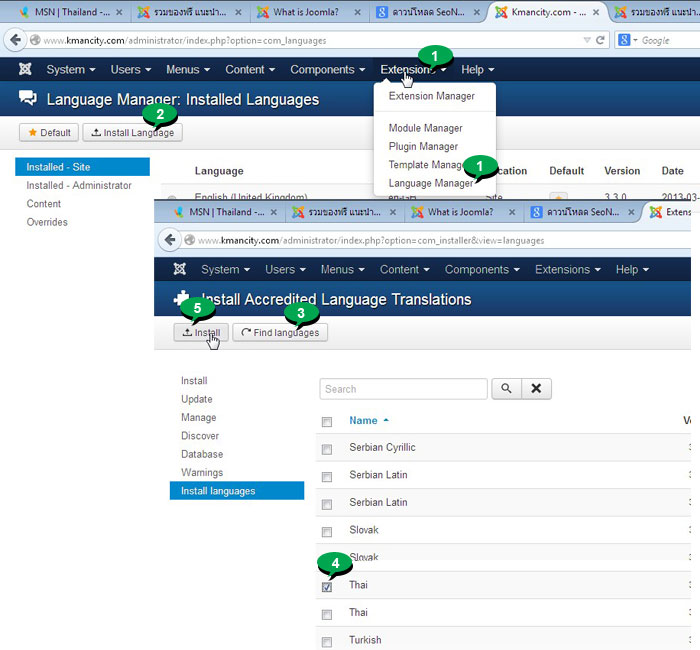The image size is (700, 650).
Task: Choose Extension Manager from Extensions menu
Action: coord(432,96)
